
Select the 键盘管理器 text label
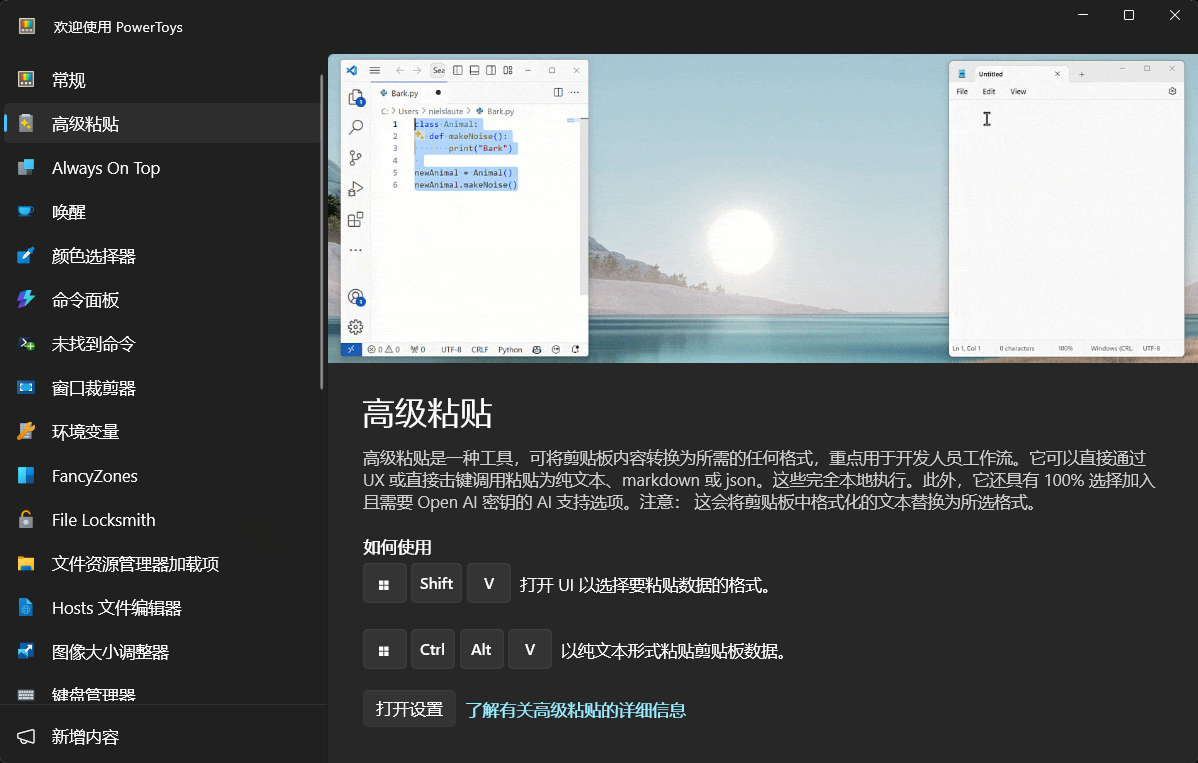click(93, 695)
